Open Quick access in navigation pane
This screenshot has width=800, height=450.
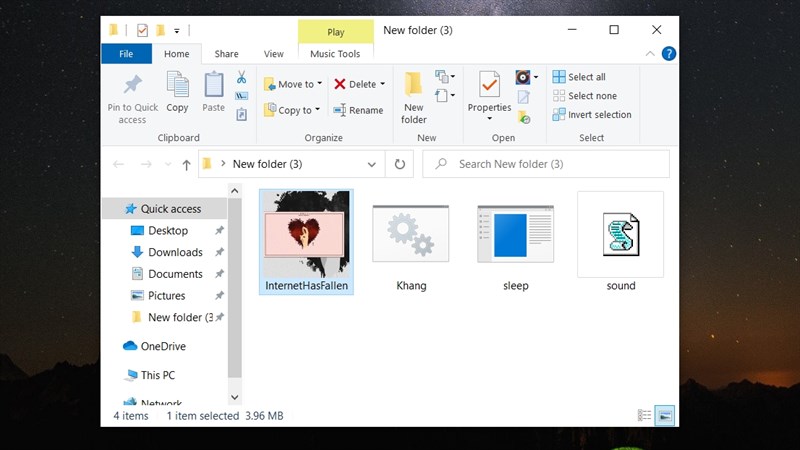pyautogui.click(x=164, y=209)
